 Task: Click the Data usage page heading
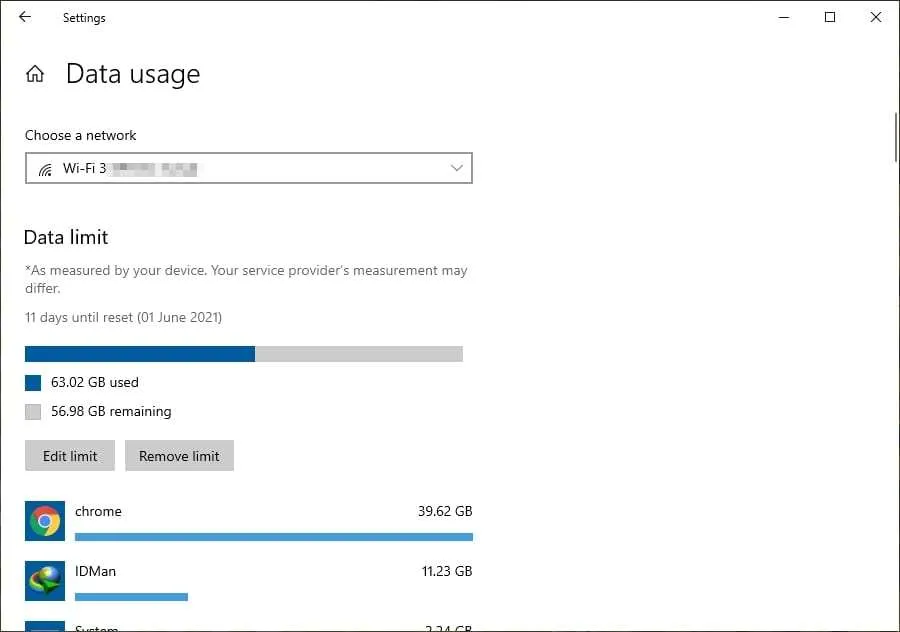[x=133, y=74]
